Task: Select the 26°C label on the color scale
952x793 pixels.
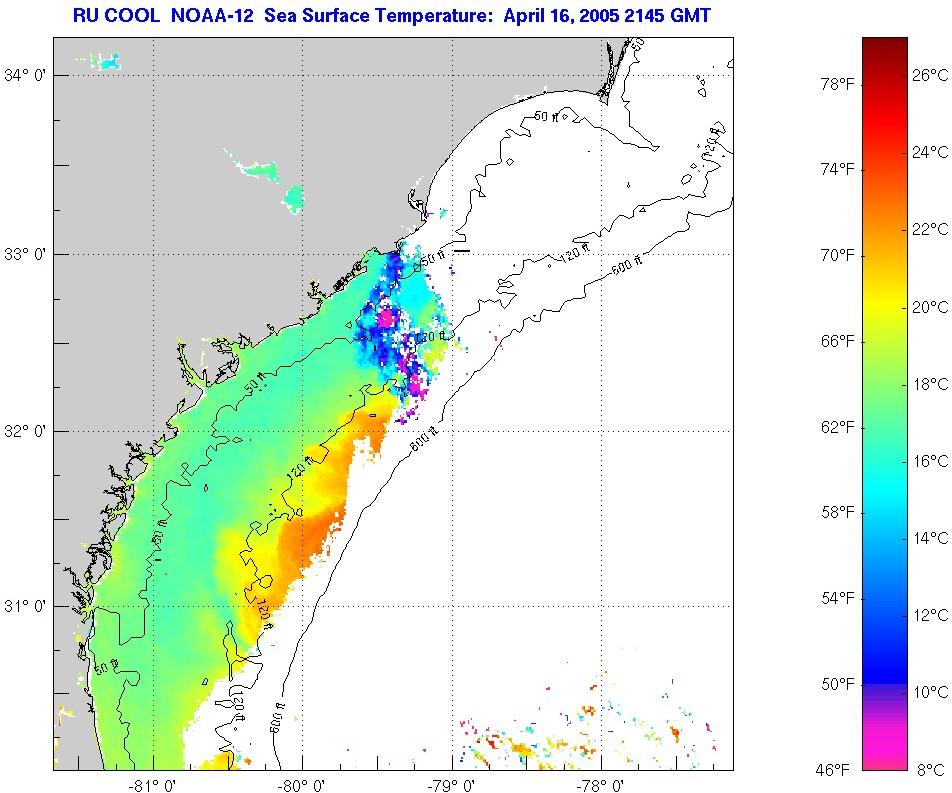Action: [x=928, y=75]
